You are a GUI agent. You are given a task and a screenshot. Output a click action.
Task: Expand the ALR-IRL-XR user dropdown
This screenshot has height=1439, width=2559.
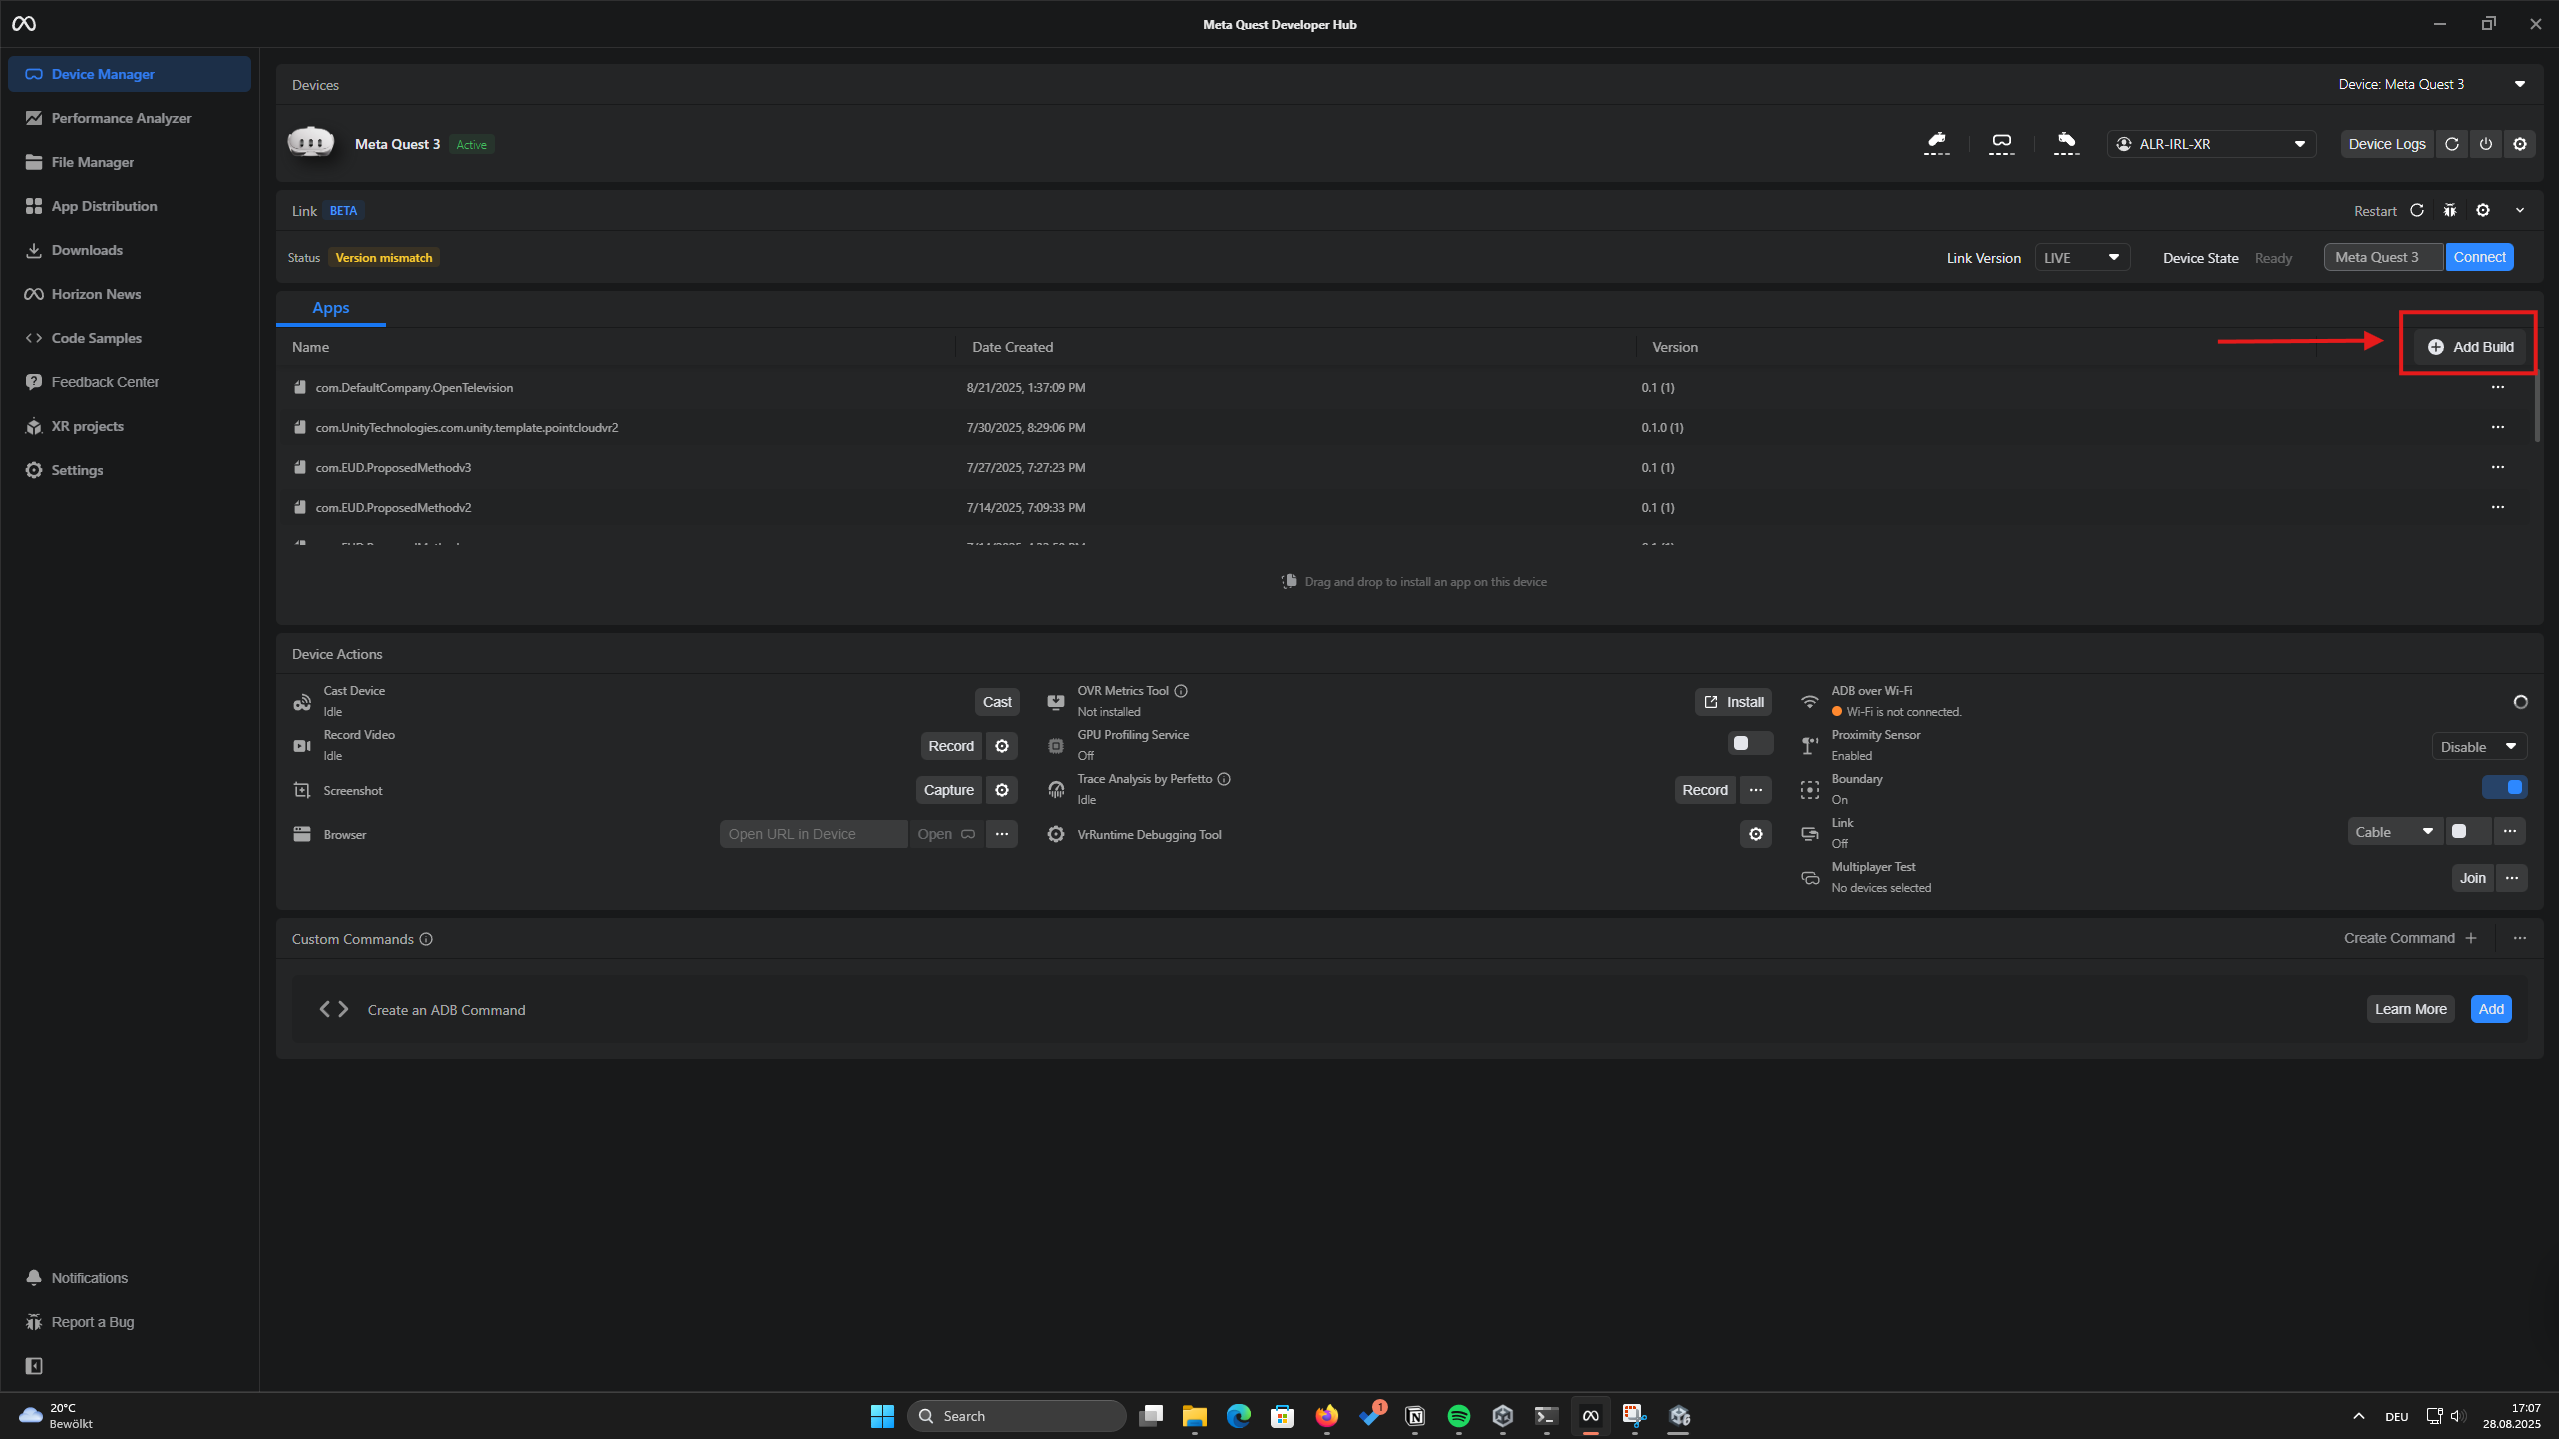(x=2211, y=144)
